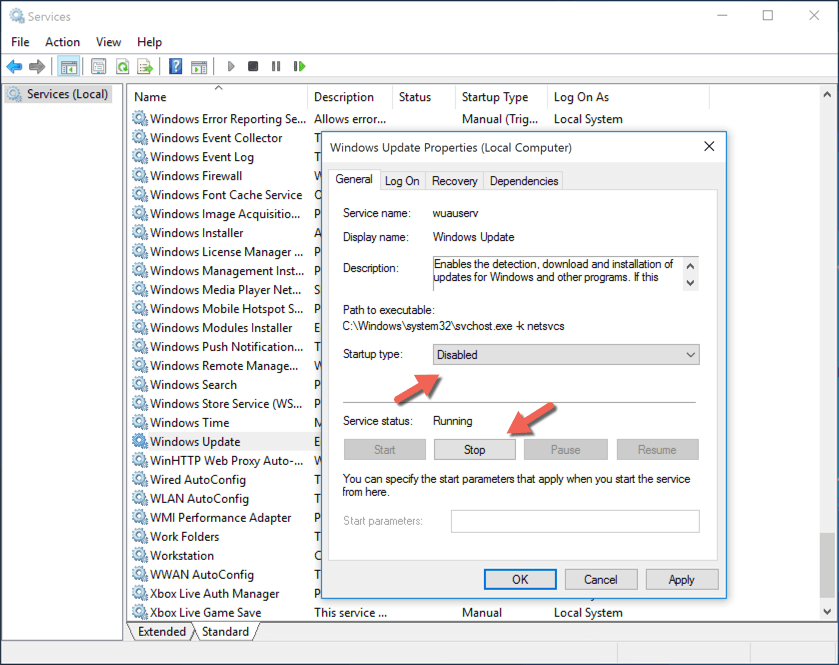
Task: Sort by the Status column header
Action: tap(424, 97)
